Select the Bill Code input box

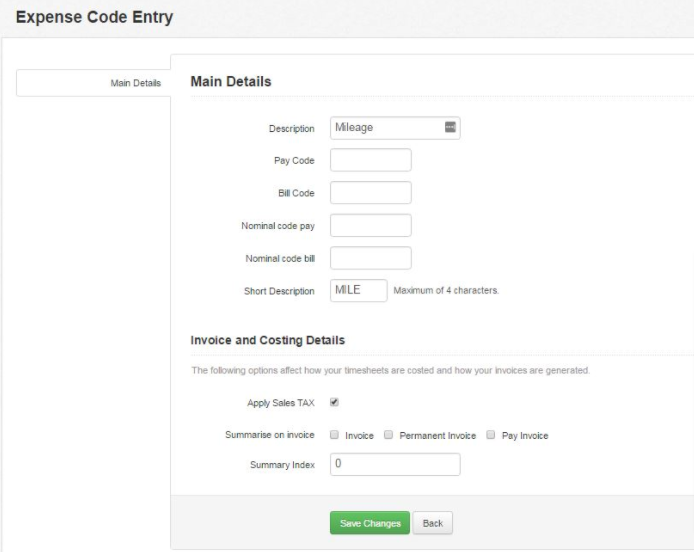(x=370, y=193)
